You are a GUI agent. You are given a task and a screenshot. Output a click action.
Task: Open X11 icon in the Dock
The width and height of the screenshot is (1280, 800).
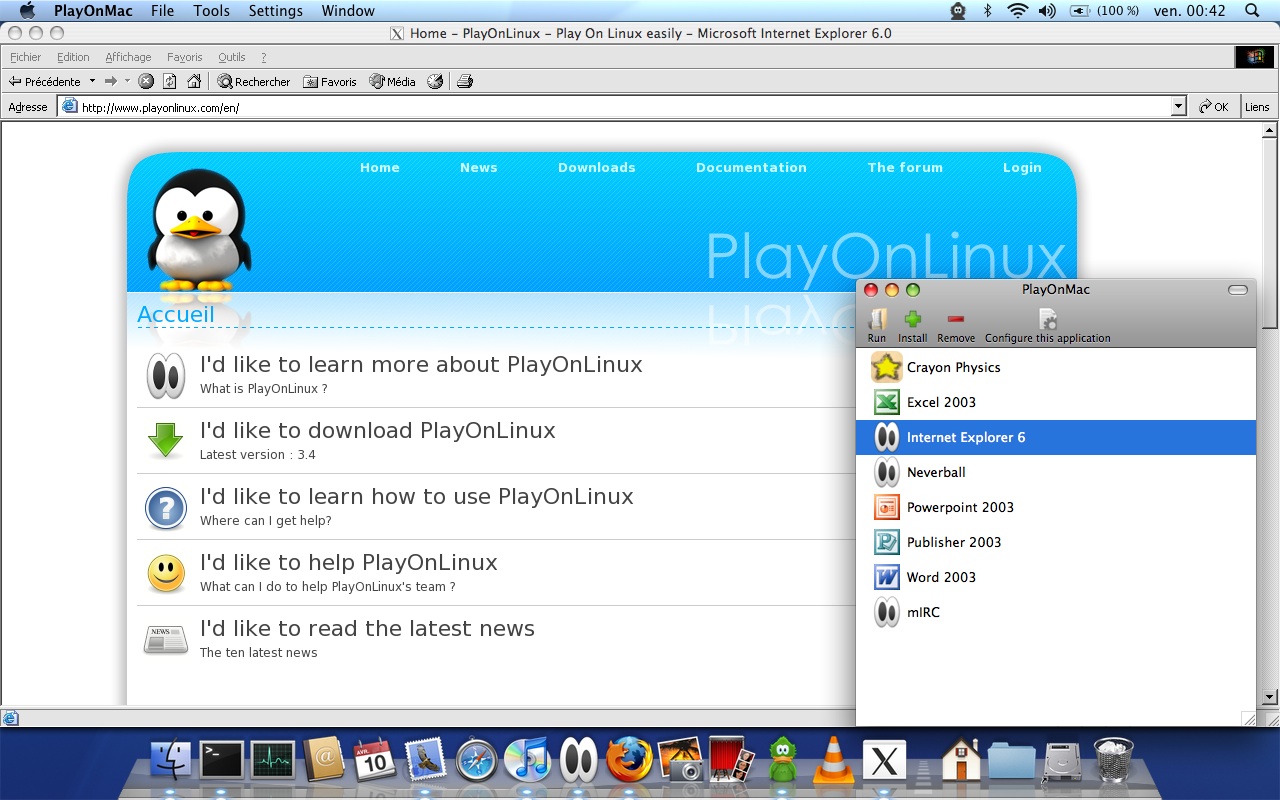click(884, 762)
